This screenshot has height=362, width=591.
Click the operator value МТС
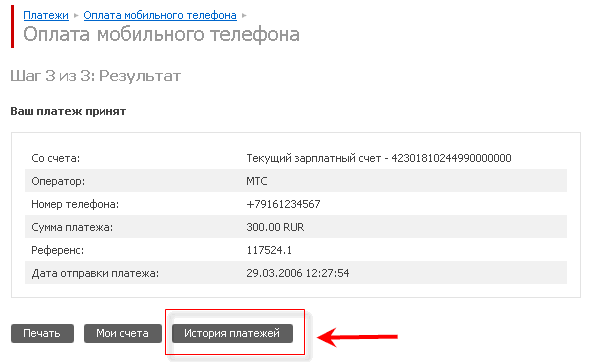click(x=257, y=181)
